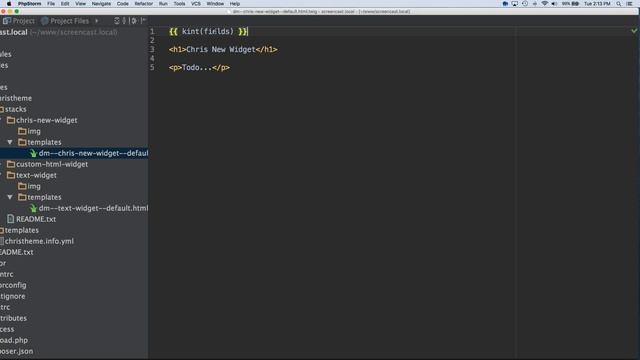Select the autoload.php file
Screen dimensions: 640x360
pos(14,340)
